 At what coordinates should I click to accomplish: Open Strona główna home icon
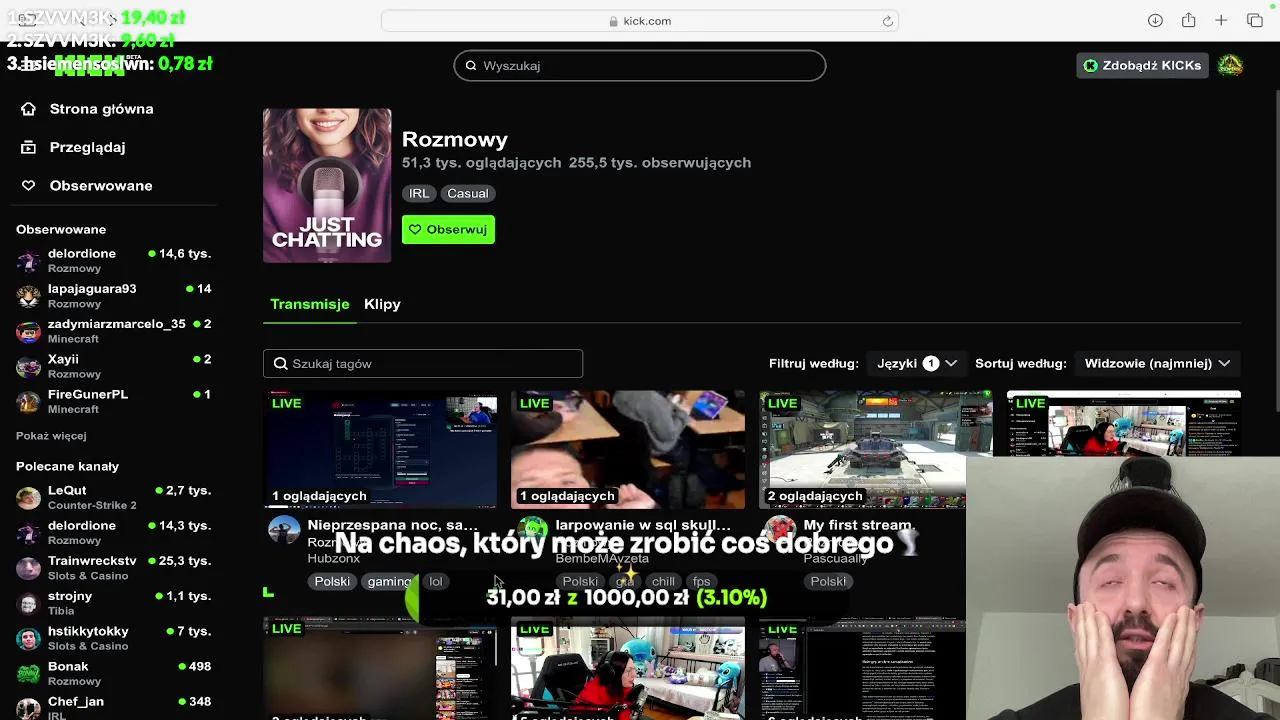(x=28, y=109)
